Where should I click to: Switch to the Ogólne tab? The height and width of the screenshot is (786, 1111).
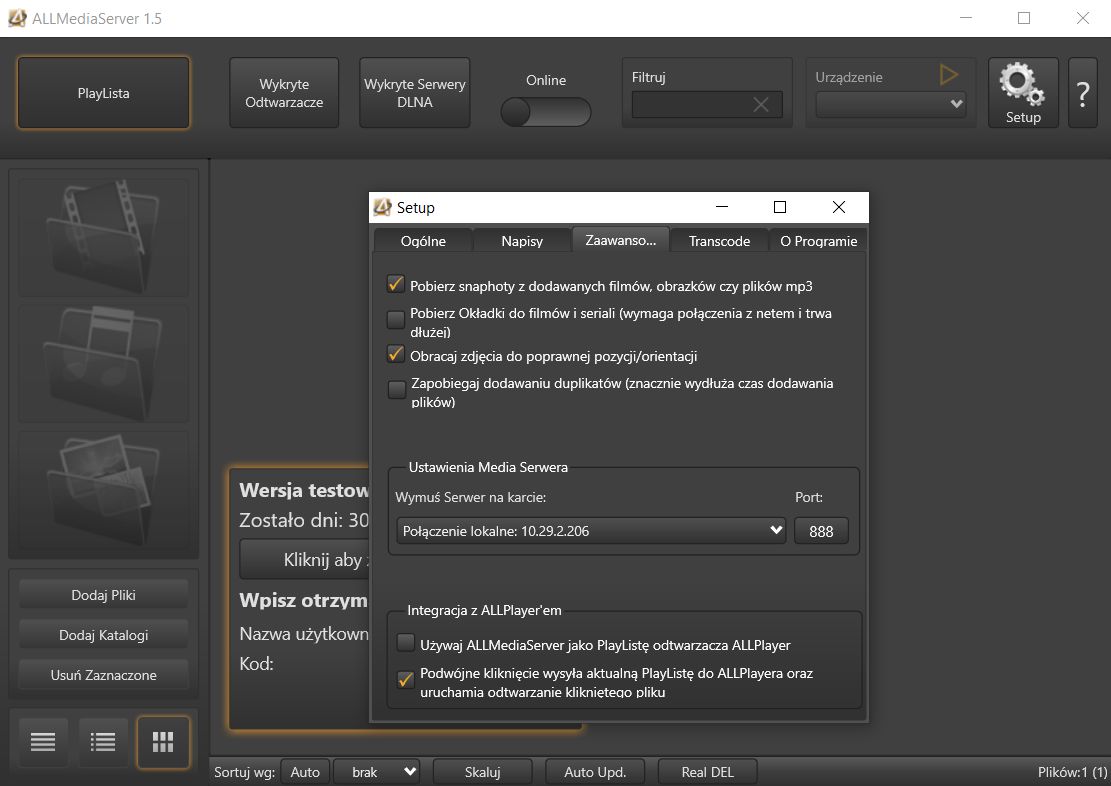pos(423,240)
